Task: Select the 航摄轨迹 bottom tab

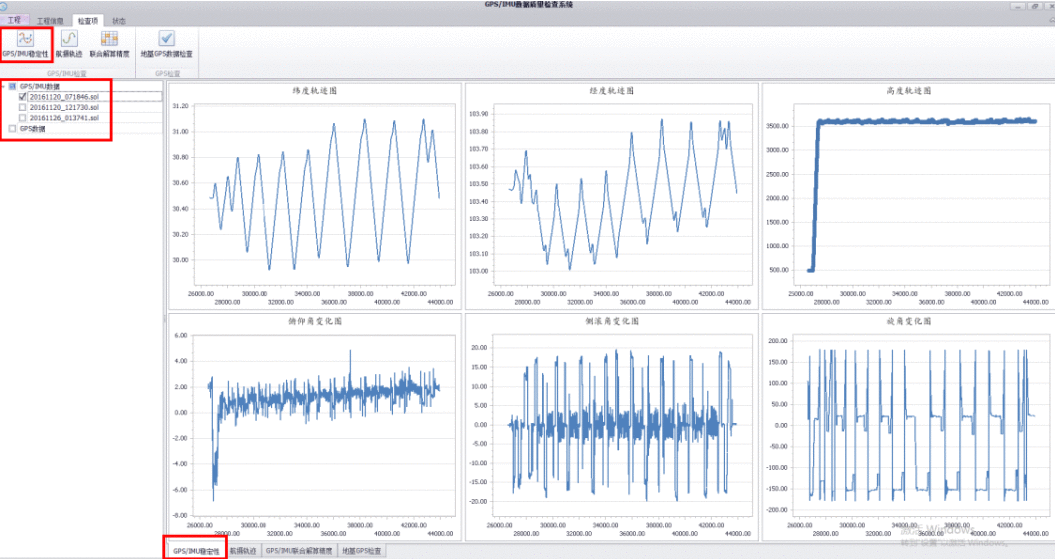Action: pyautogui.click(x=243, y=551)
